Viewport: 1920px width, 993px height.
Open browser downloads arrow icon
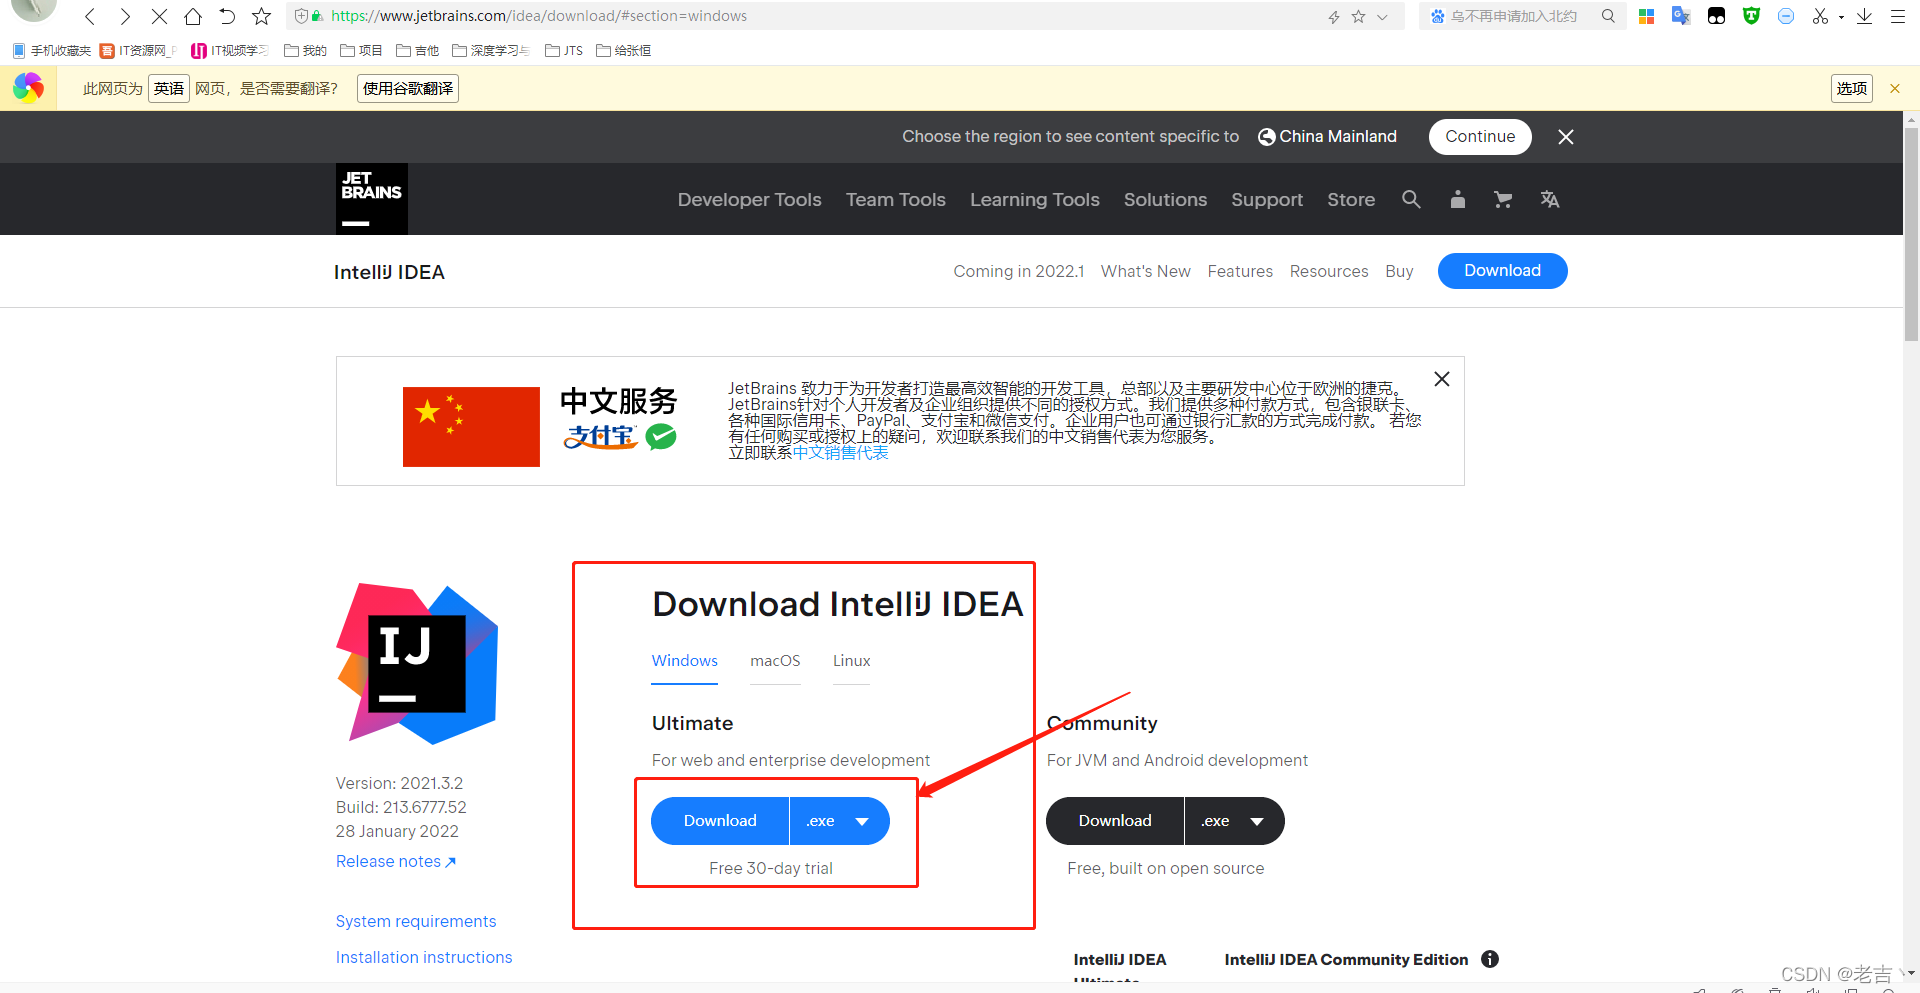coord(1864,16)
